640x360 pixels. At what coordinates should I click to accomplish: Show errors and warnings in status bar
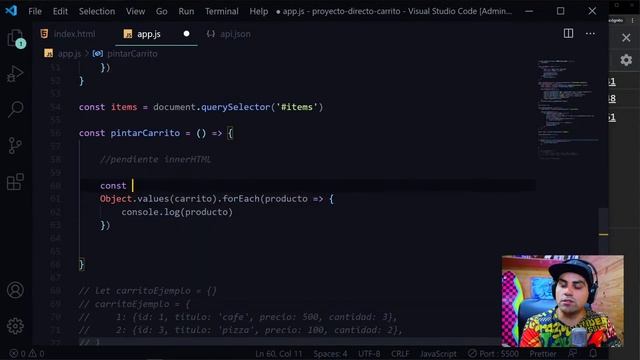tap(27, 353)
